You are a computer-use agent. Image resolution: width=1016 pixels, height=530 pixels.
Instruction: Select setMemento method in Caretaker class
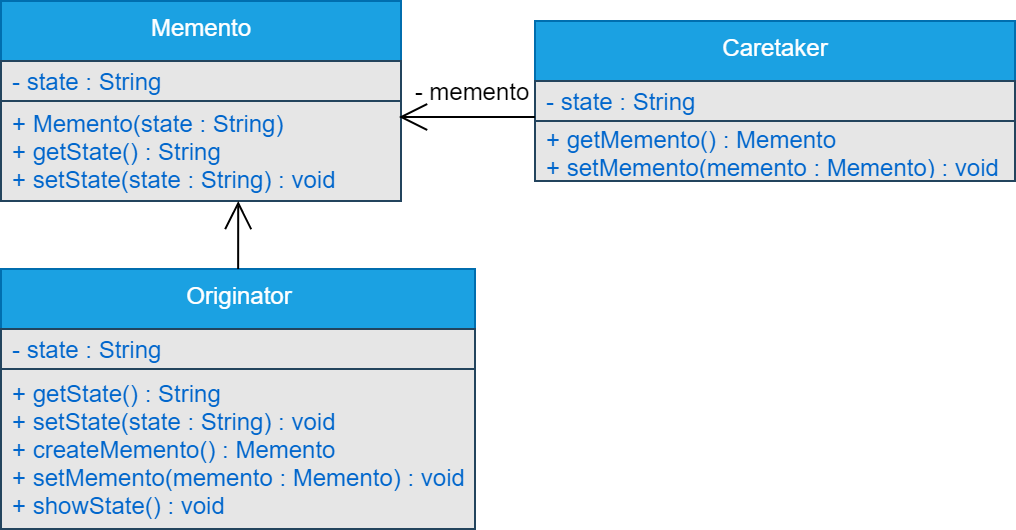coord(772,167)
